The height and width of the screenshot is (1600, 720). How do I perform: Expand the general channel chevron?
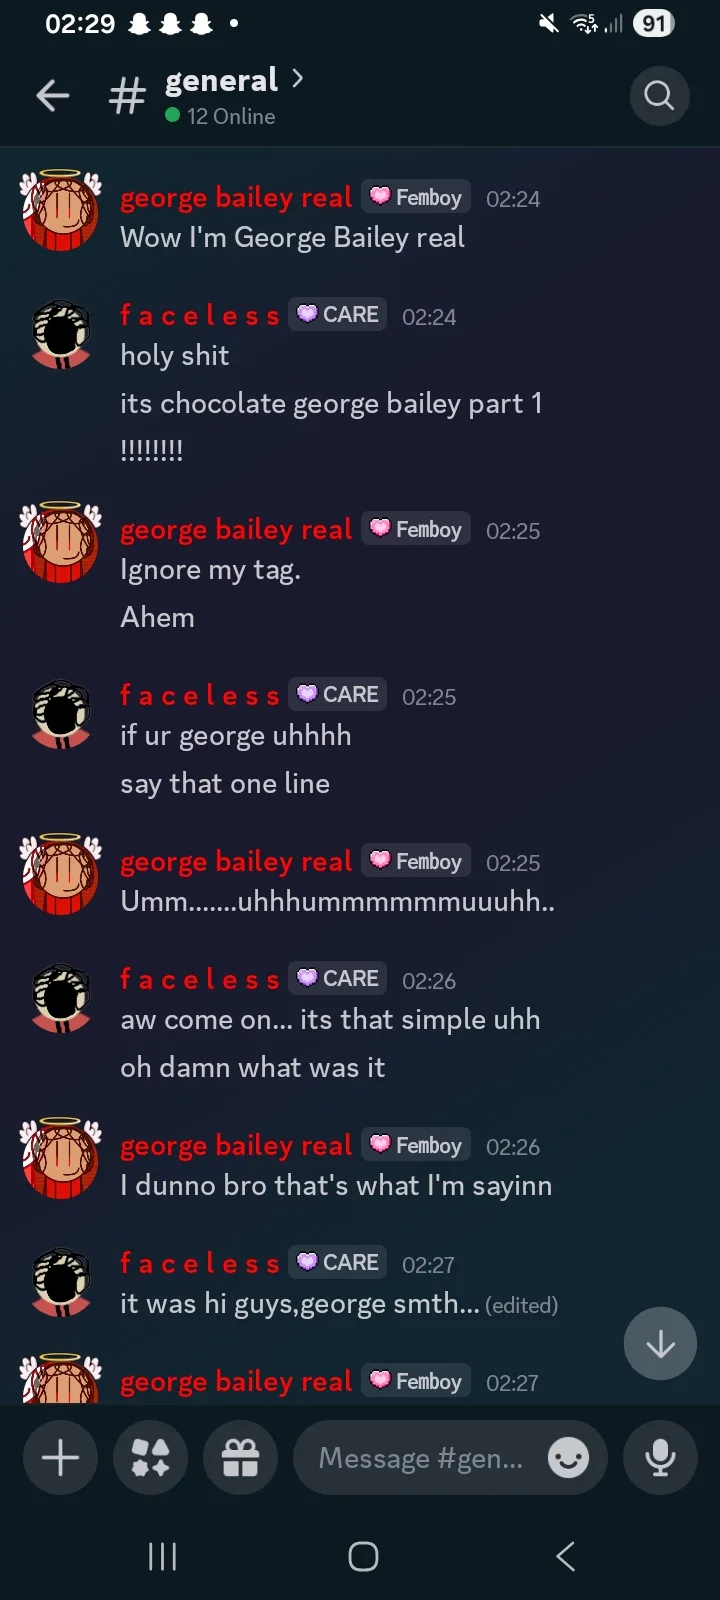297,79
